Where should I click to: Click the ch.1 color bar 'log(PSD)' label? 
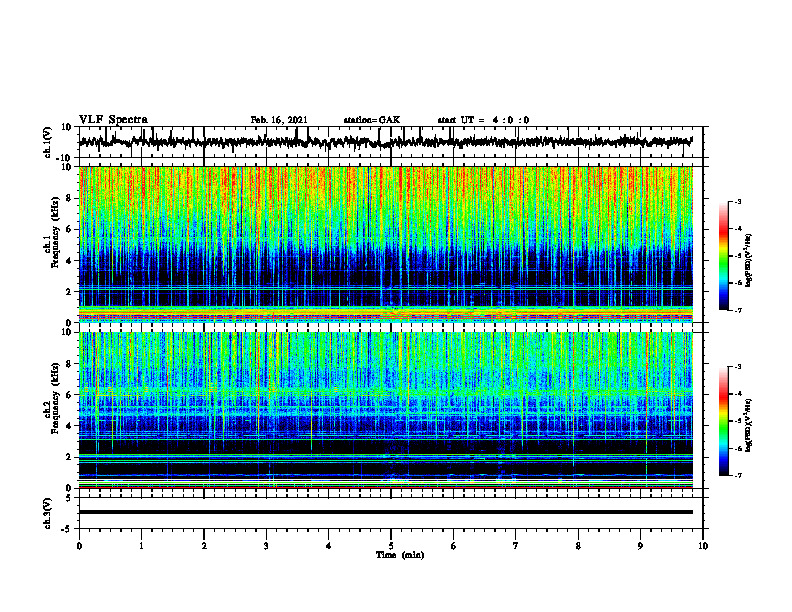point(749,261)
